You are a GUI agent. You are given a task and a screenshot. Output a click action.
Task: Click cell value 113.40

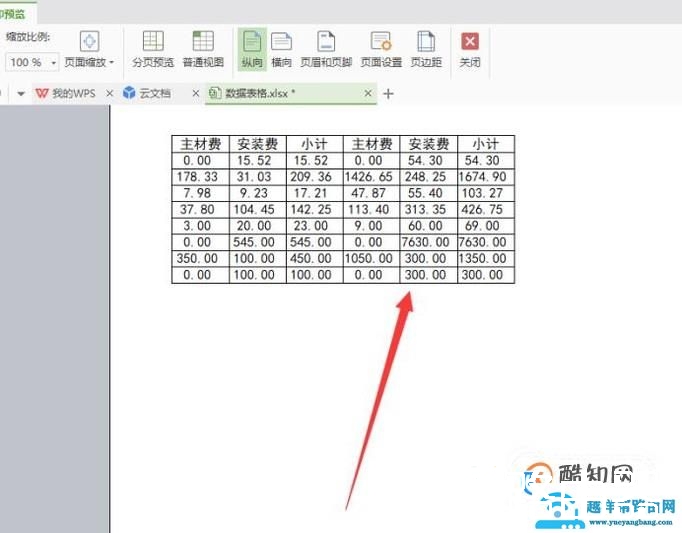click(368, 210)
